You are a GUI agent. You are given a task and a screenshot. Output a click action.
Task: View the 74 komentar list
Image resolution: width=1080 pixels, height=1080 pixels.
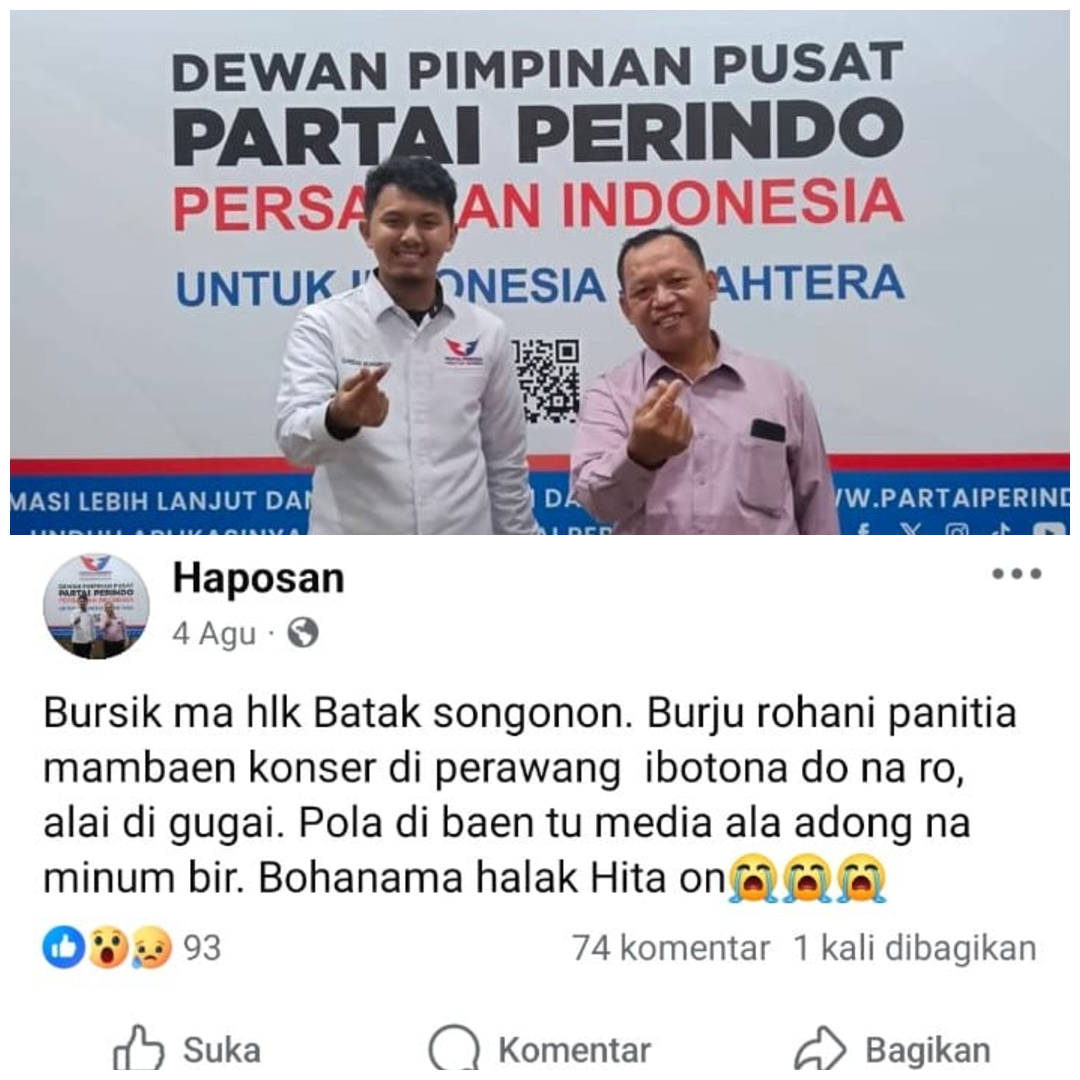[x=671, y=948]
